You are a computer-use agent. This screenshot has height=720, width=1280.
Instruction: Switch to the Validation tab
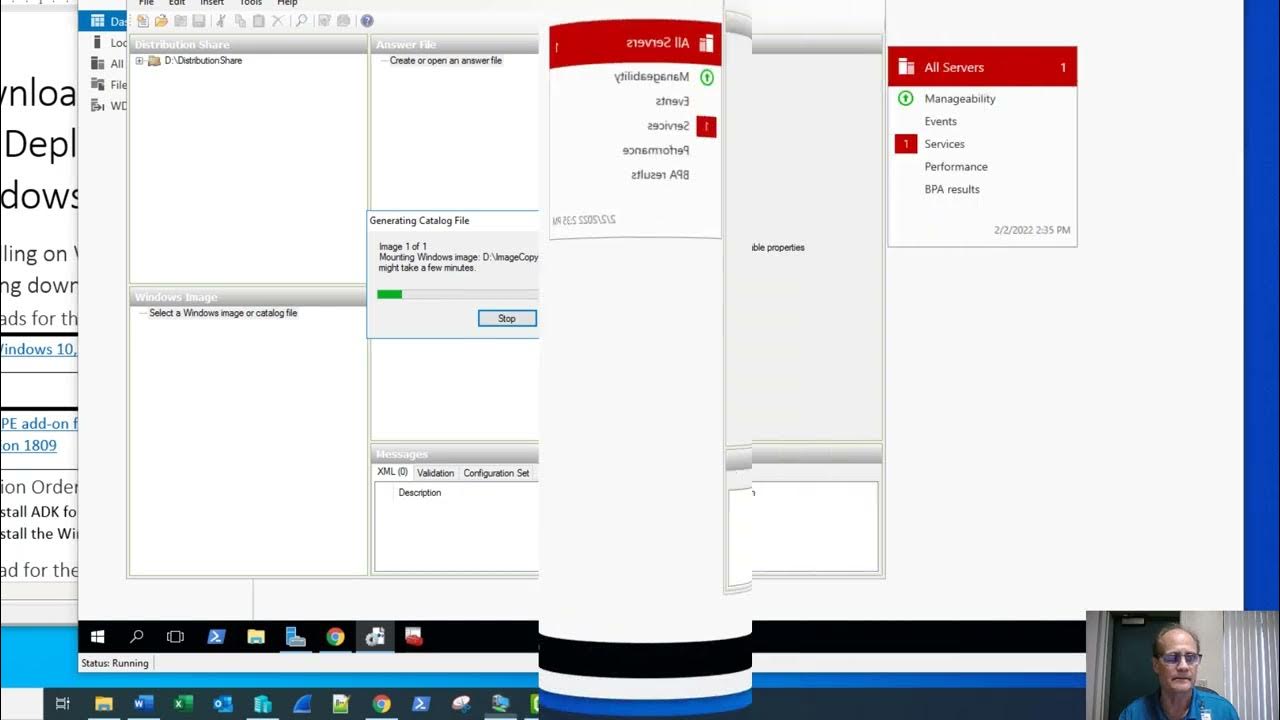[435, 473]
